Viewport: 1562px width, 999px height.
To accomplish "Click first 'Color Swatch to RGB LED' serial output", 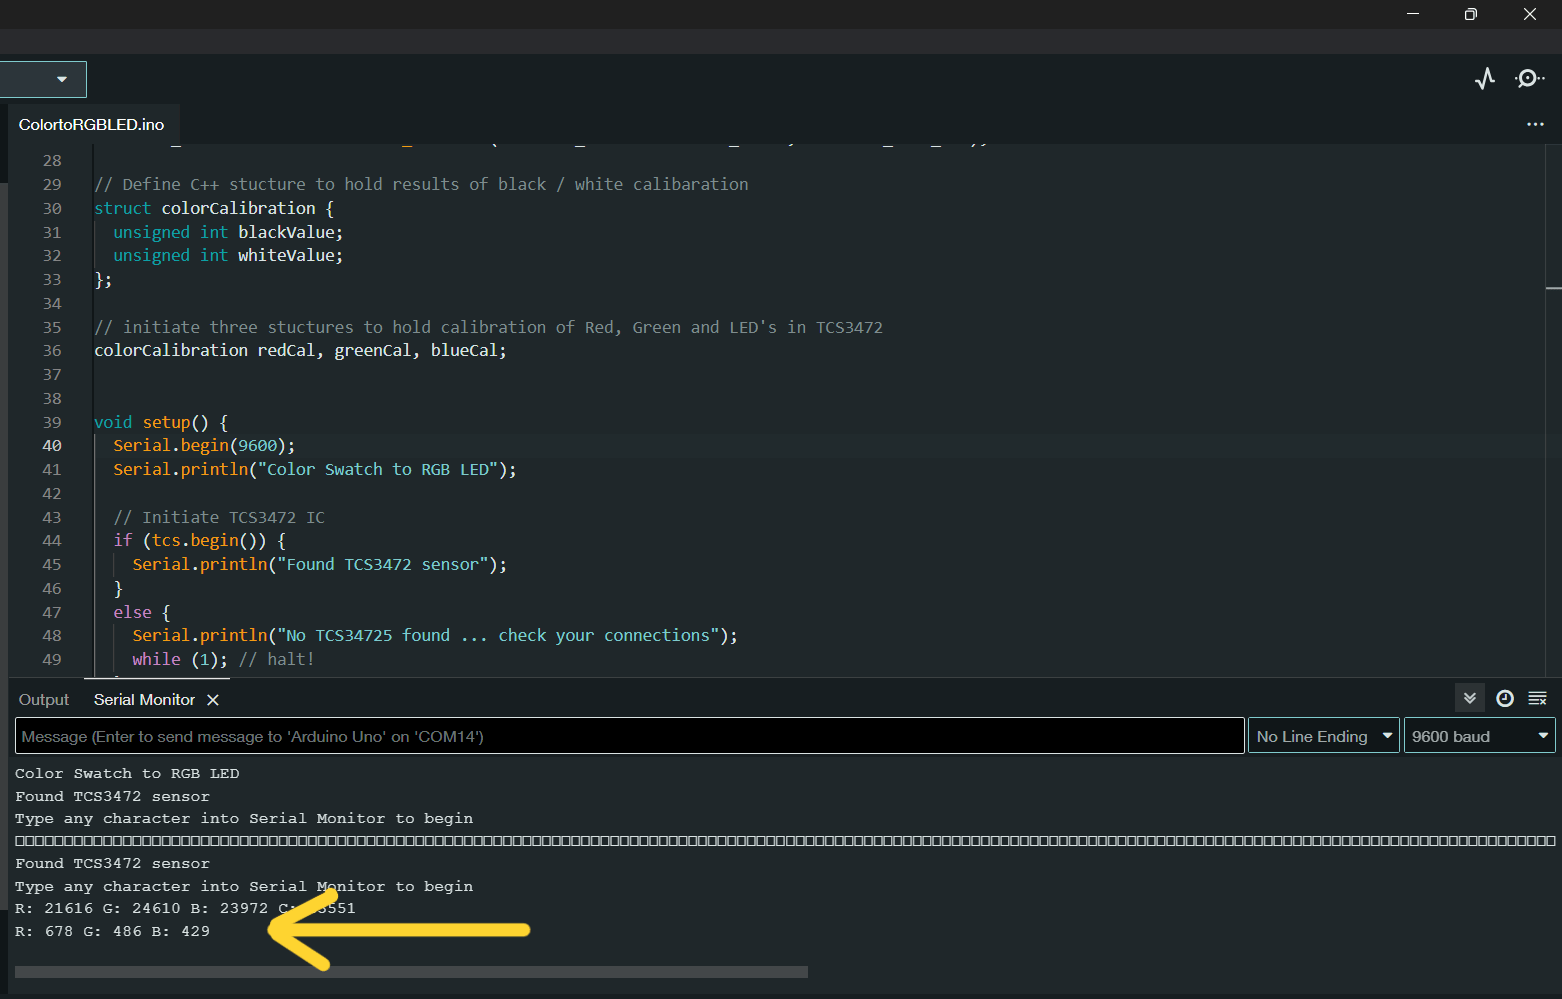I will coord(127,773).
